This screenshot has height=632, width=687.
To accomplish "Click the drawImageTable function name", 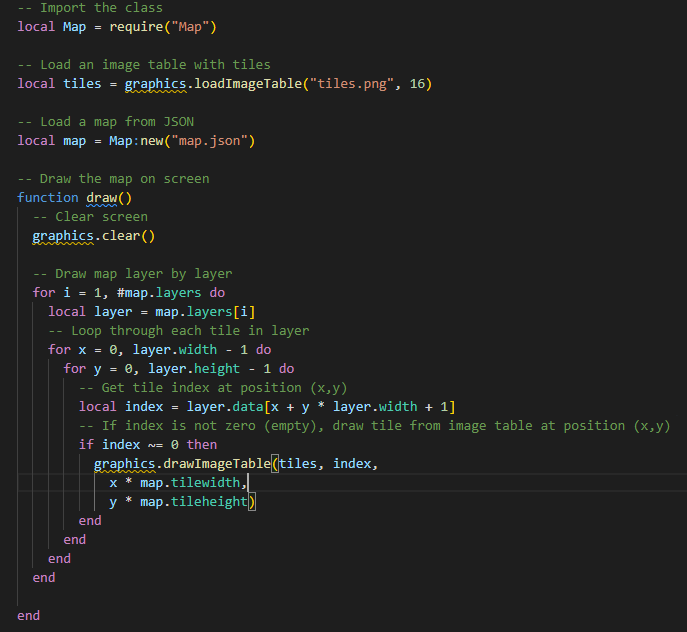I will click(x=217, y=464).
